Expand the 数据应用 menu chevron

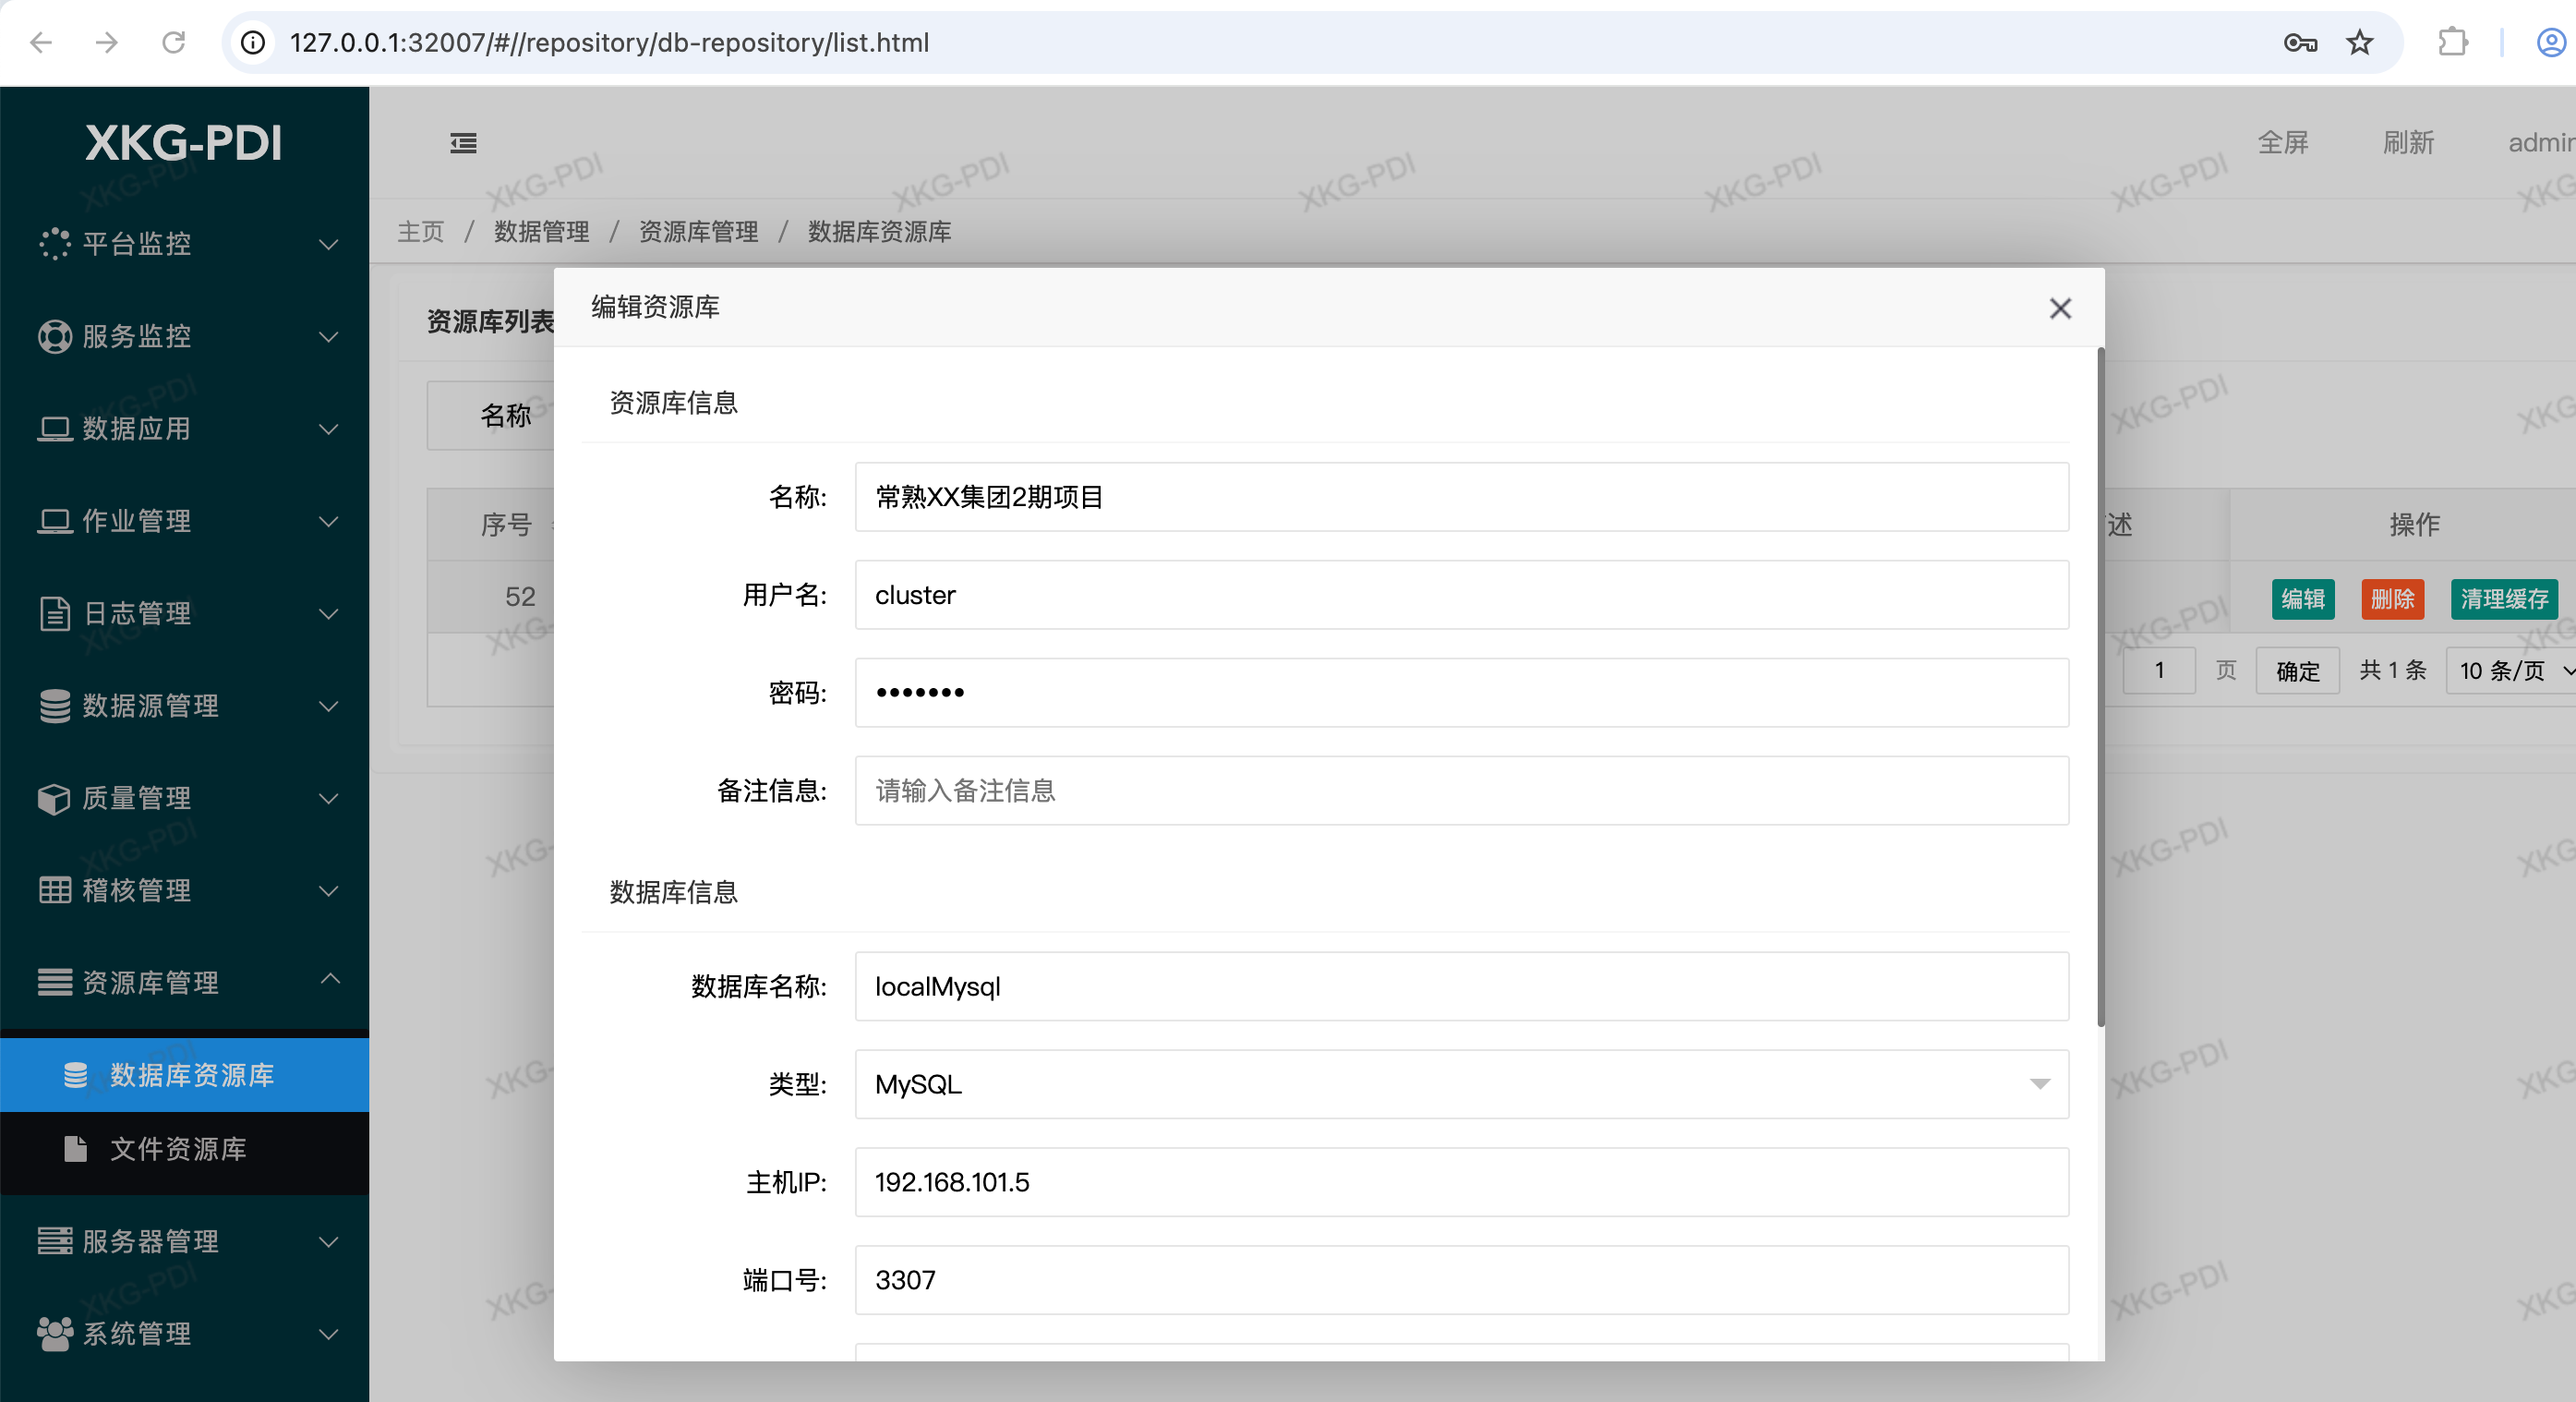328,429
